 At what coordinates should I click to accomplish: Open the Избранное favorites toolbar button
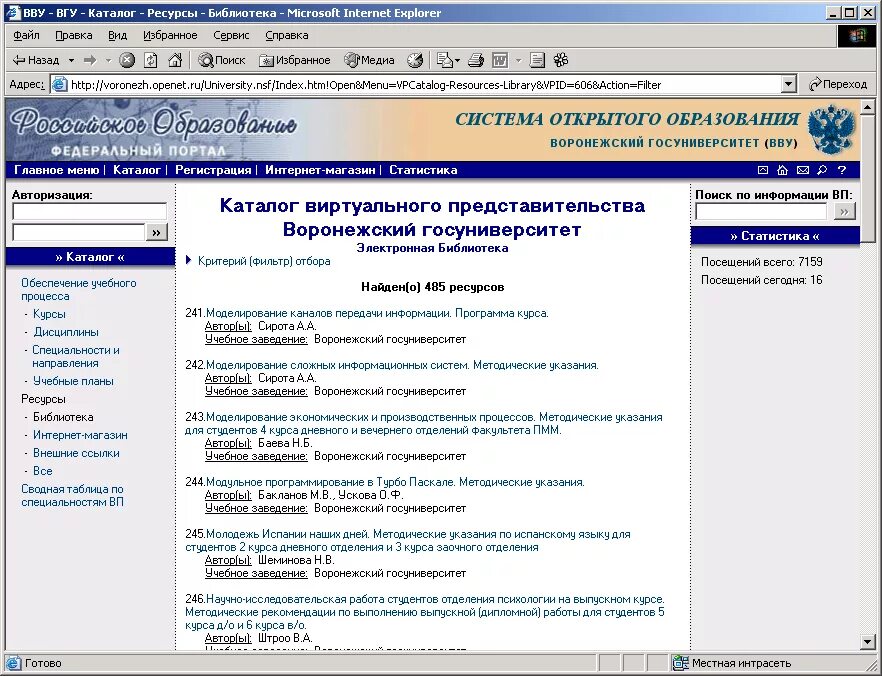[x=295, y=60]
